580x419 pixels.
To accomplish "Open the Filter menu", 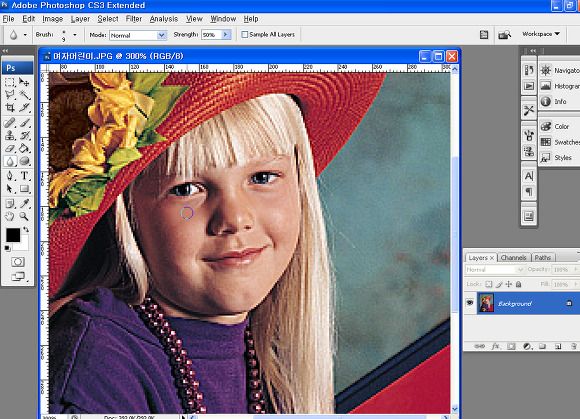I will pyautogui.click(x=134, y=19).
